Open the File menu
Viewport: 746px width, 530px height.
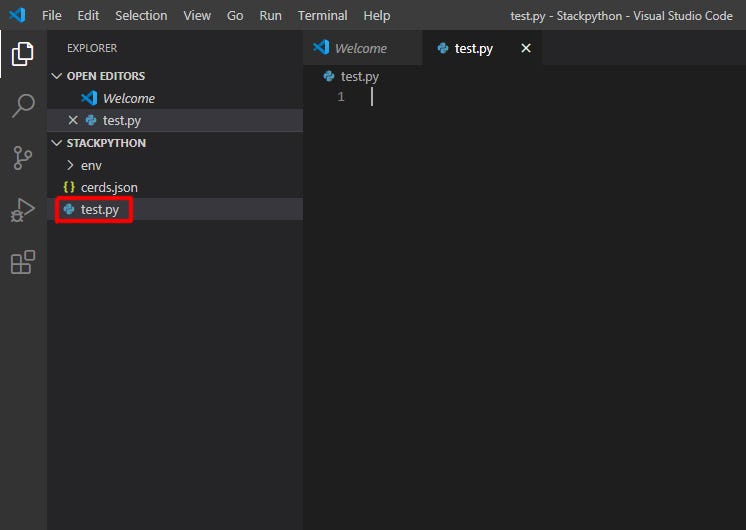tap(51, 16)
